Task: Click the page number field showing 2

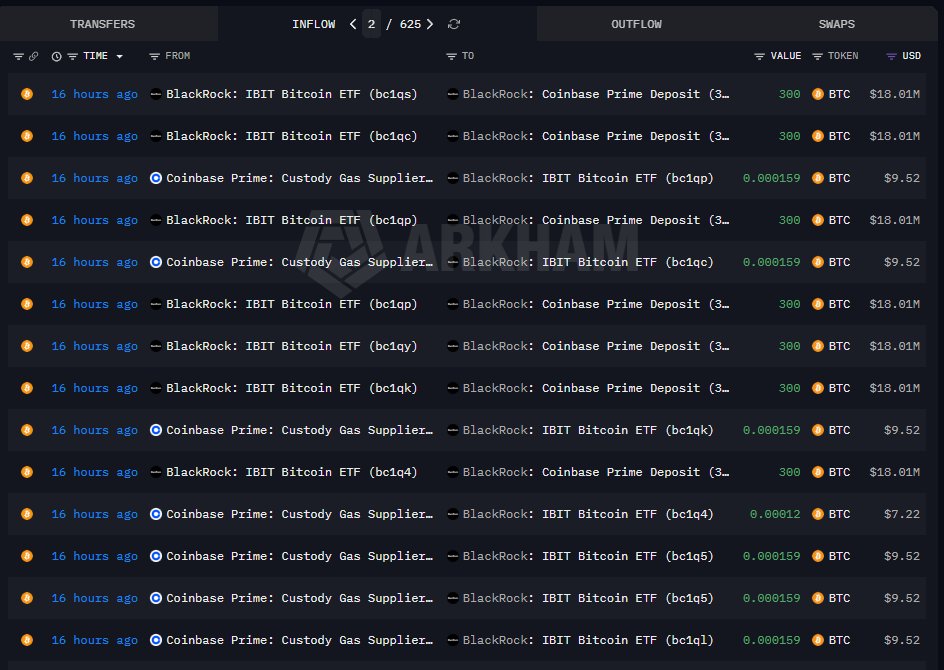Action: tap(371, 24)
